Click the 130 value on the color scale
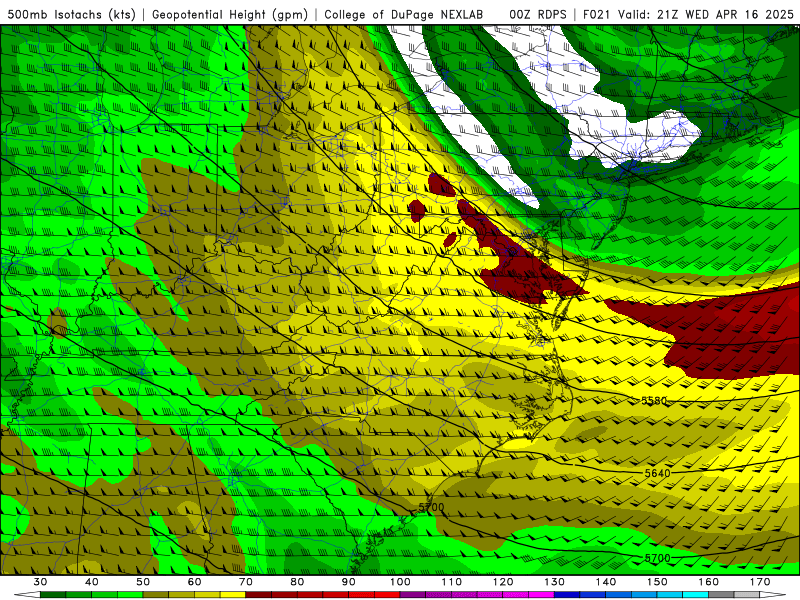 (x=555, y=582)
